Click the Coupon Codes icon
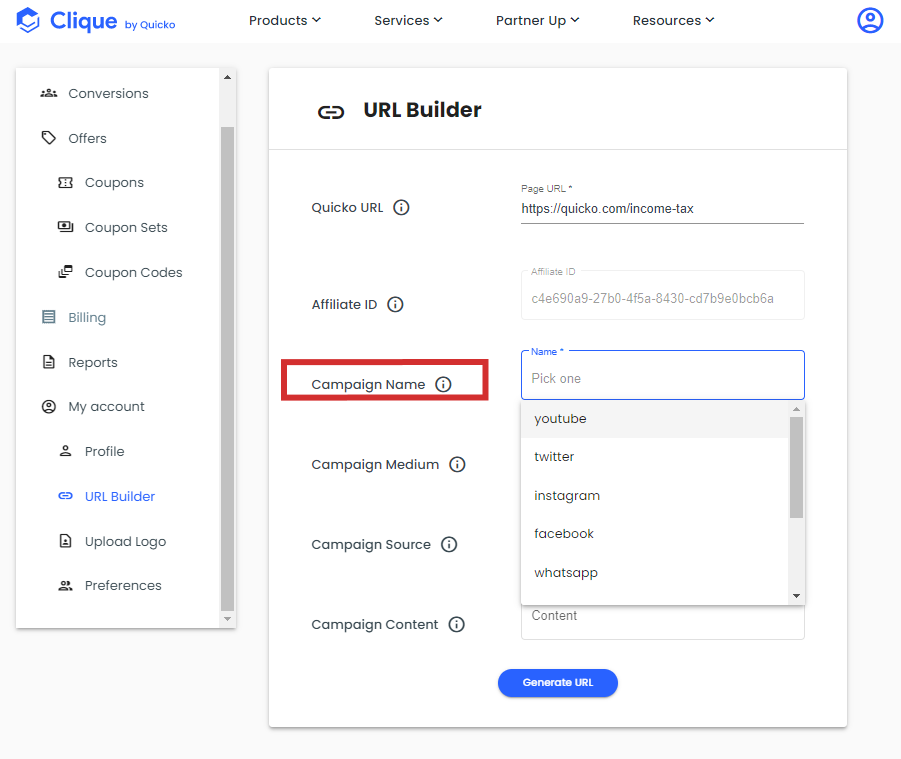Viewport: 901px width, 759px height. point(66,272)
